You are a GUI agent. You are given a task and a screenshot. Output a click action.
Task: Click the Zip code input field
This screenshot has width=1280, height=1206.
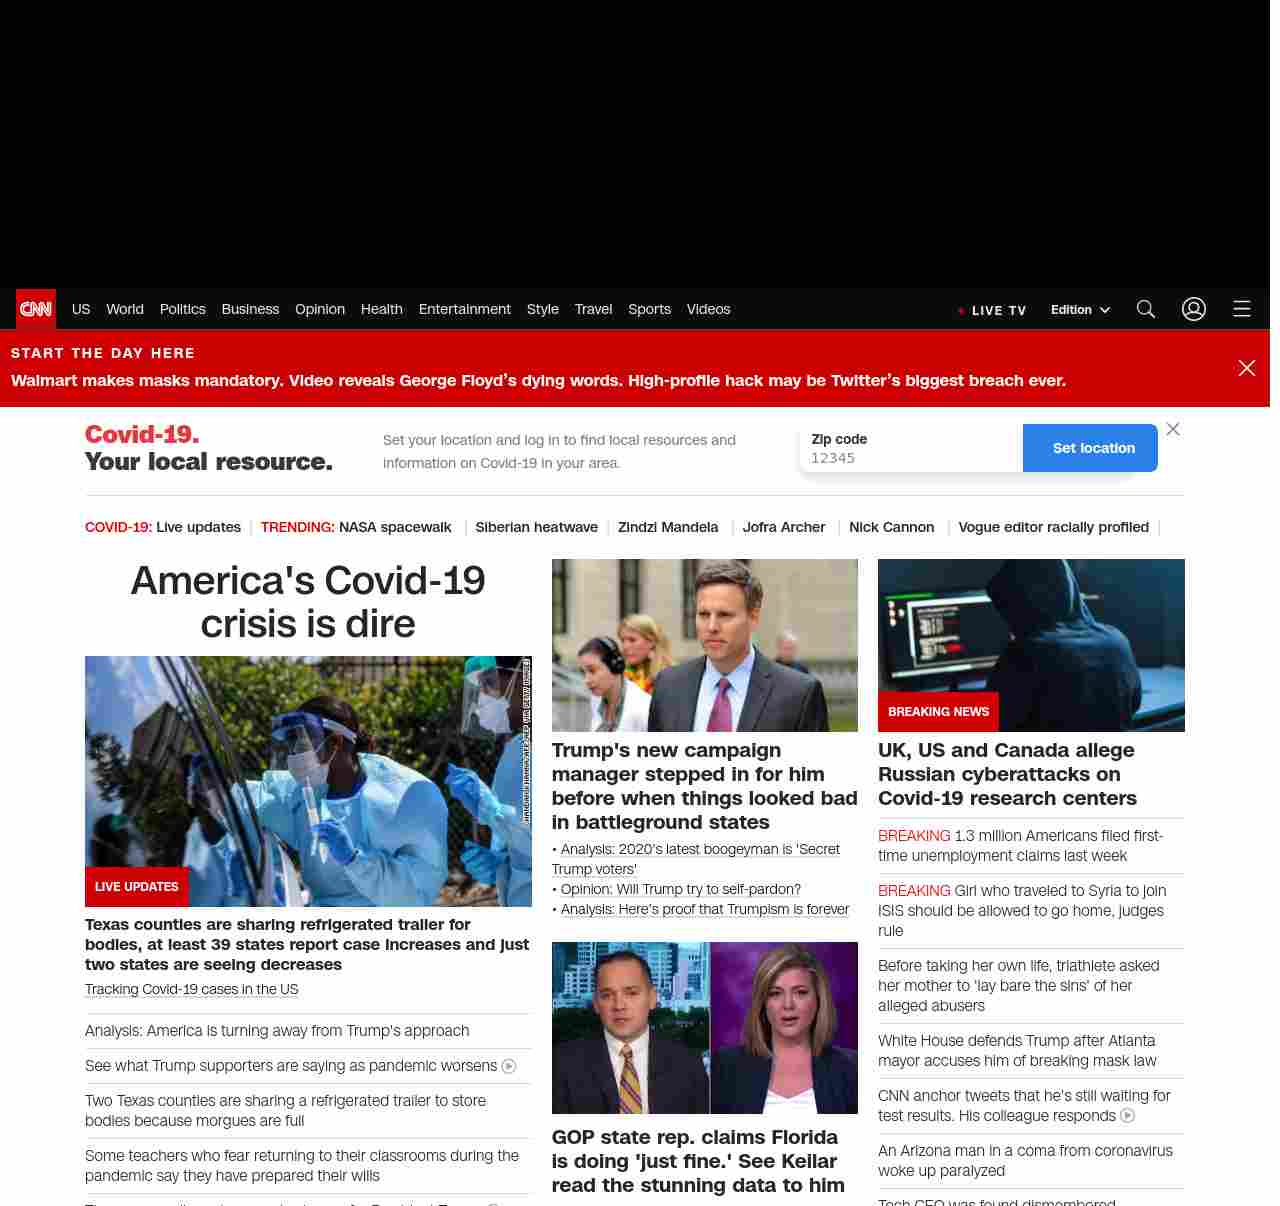(x=910, y=458)
